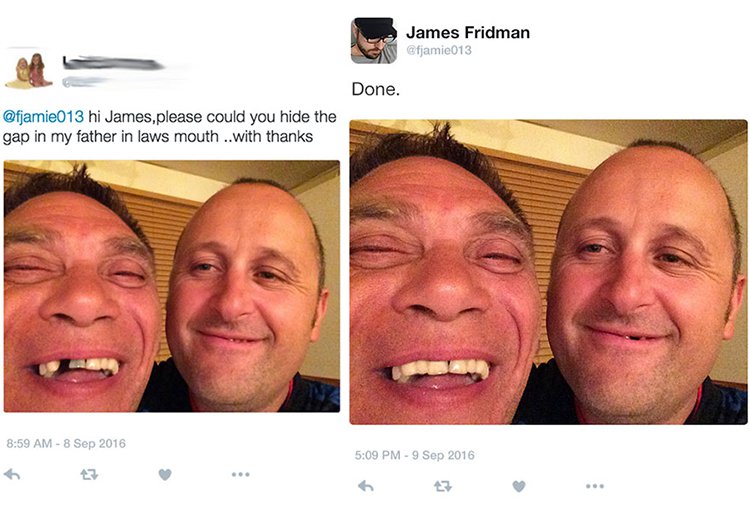Reply to the left tweet with the arrow icon

point(13,475)
